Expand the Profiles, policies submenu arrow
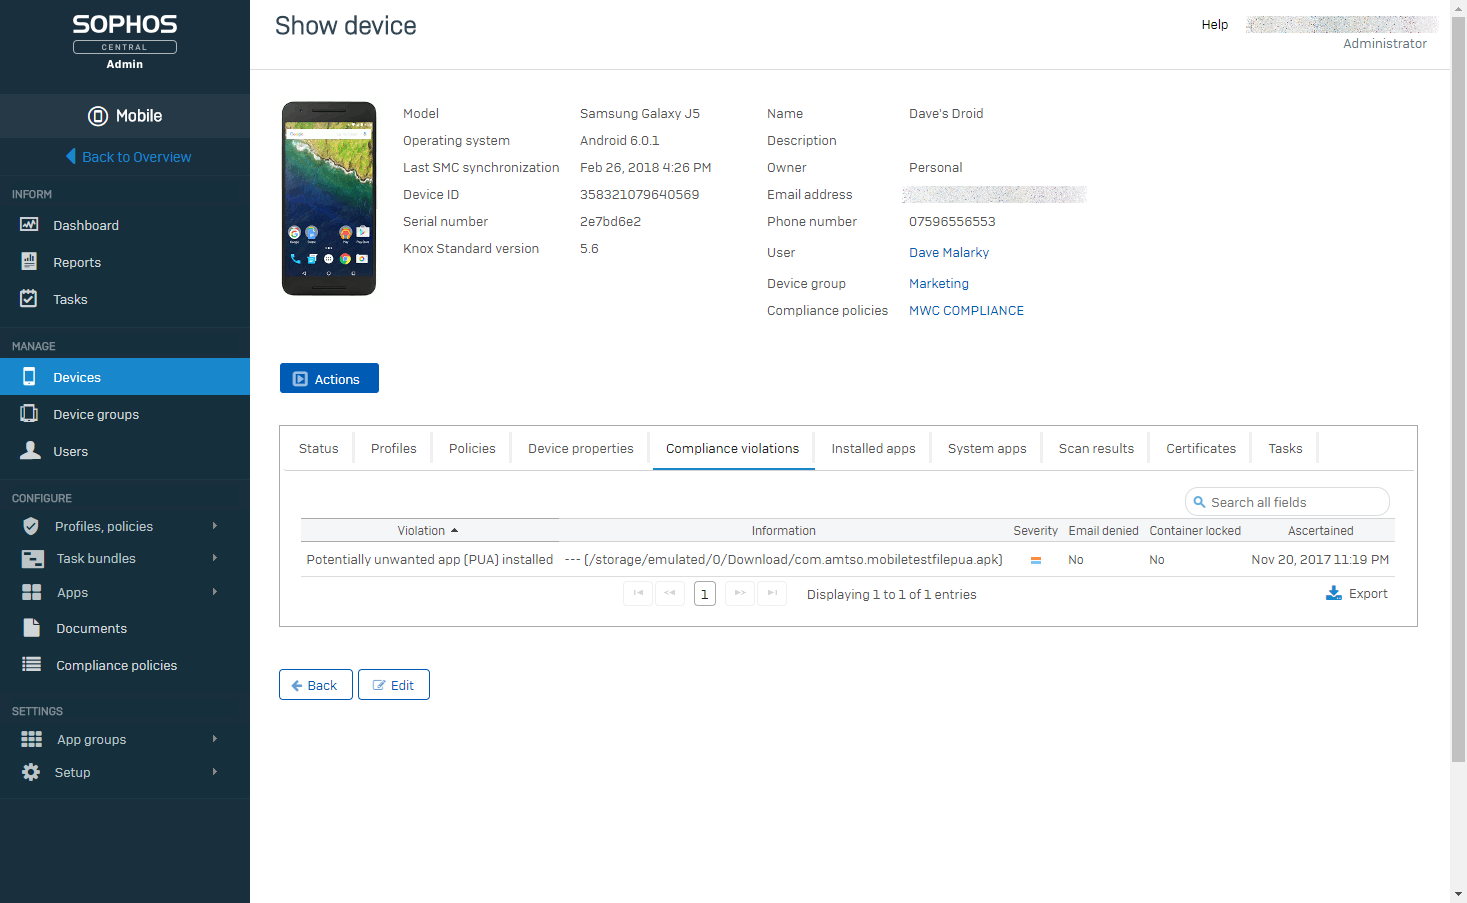Viewport: 1467px width, 903px height. tap(214, 526)
